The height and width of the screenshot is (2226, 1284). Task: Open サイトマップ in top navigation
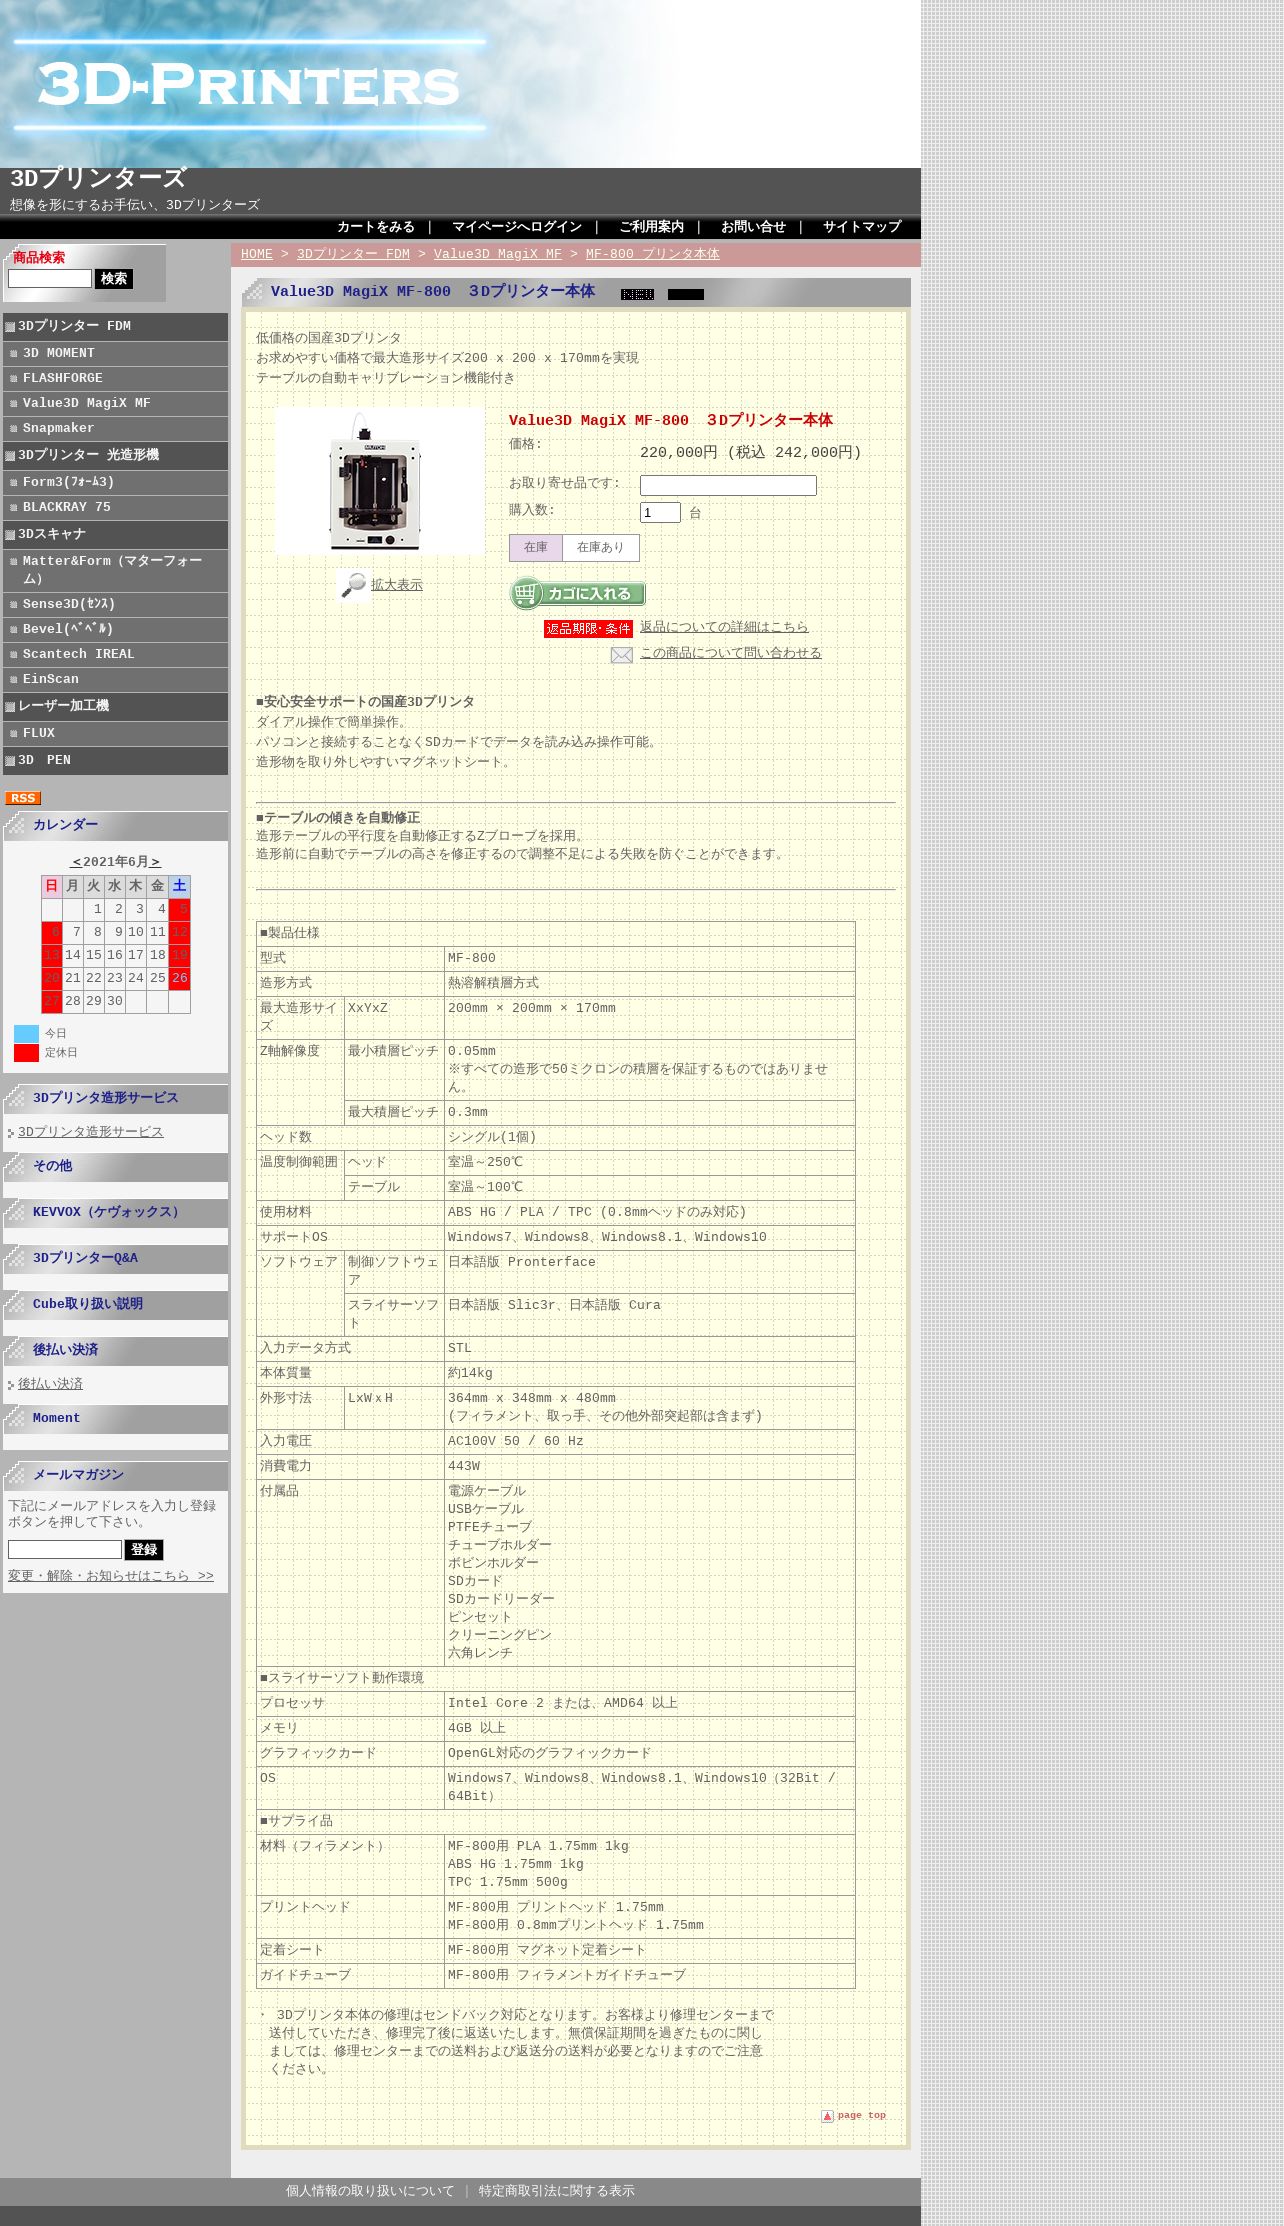coord(862,227)
